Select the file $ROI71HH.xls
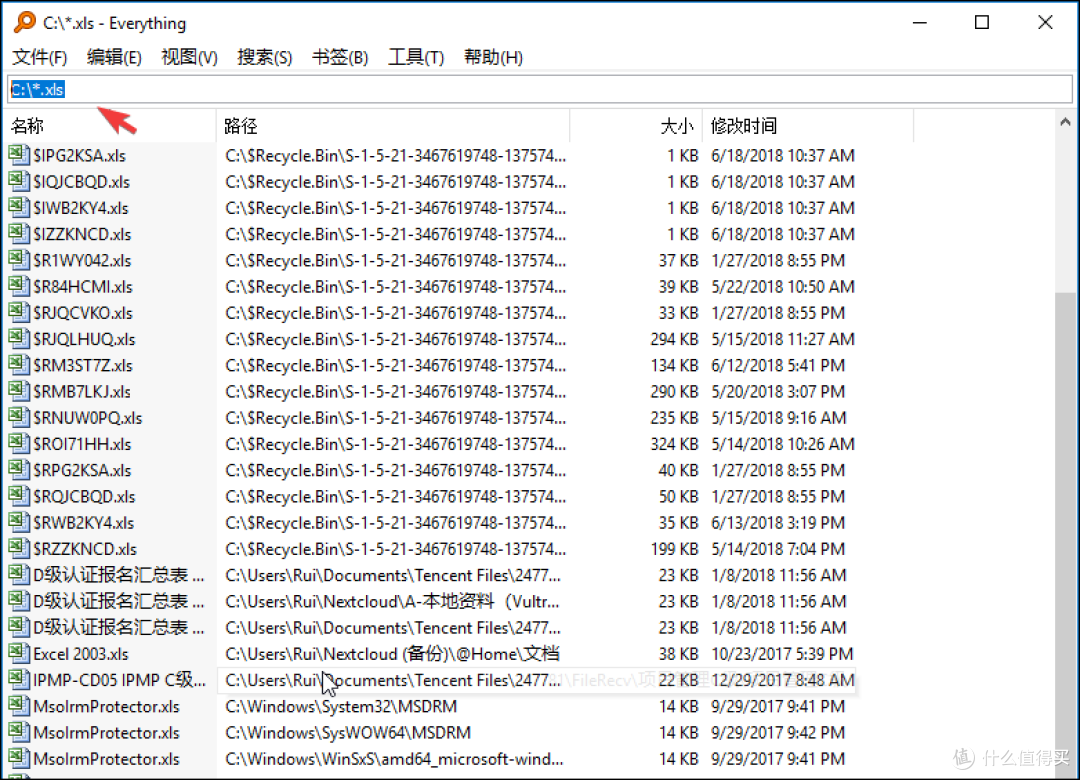The height and width of the screenshot is (780, 1080). point(82,444)
